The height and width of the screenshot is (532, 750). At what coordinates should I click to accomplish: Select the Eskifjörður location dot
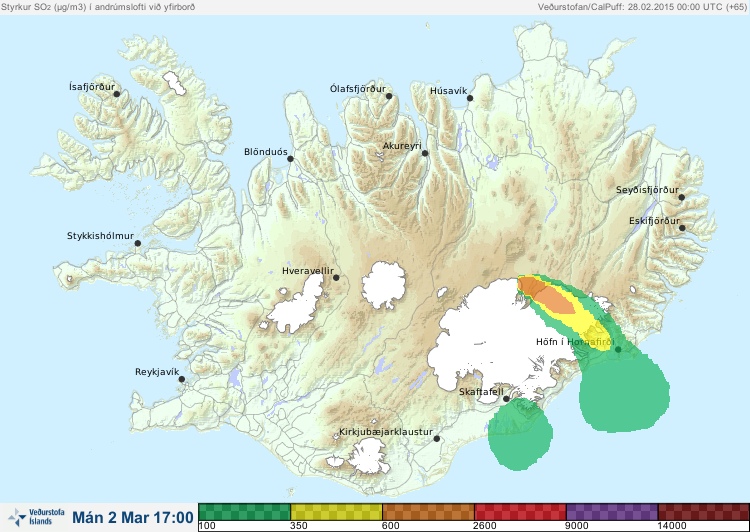coord(683,228)
